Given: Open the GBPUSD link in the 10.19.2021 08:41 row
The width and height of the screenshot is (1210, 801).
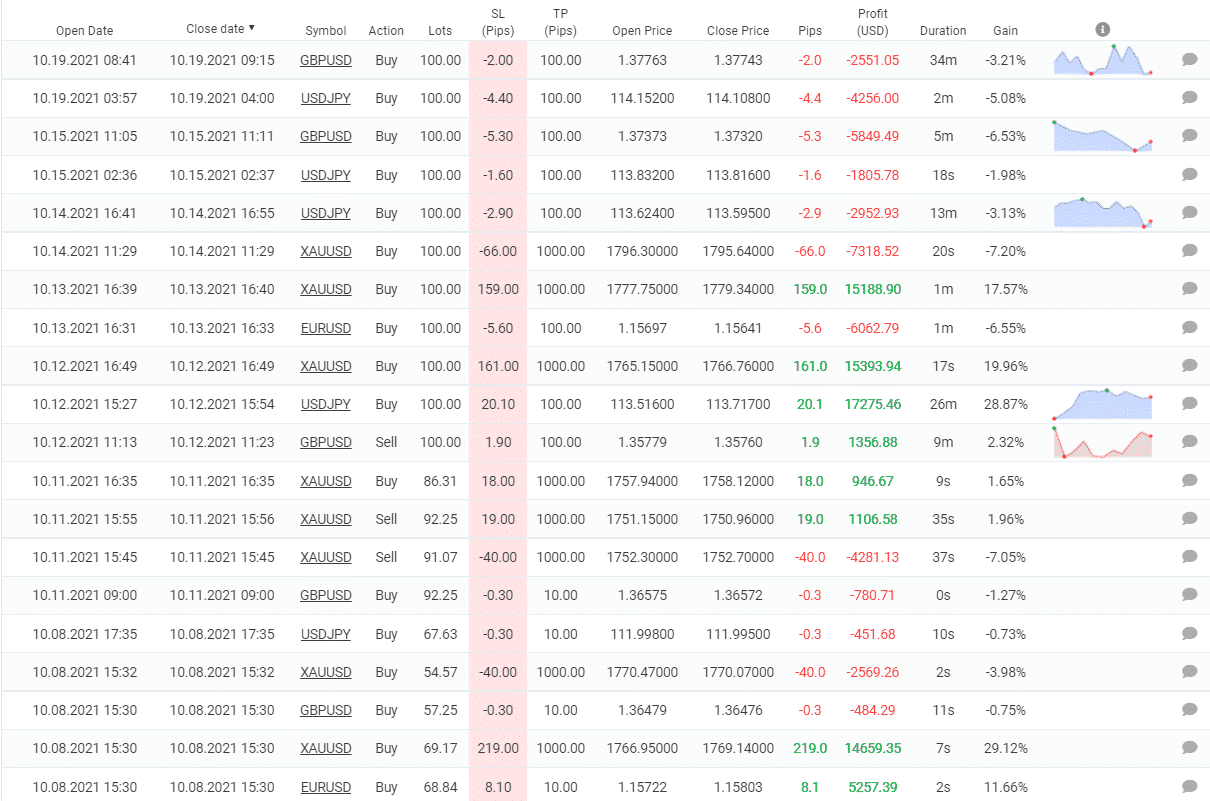Looking at the screenshot, I should coord(326,60).
